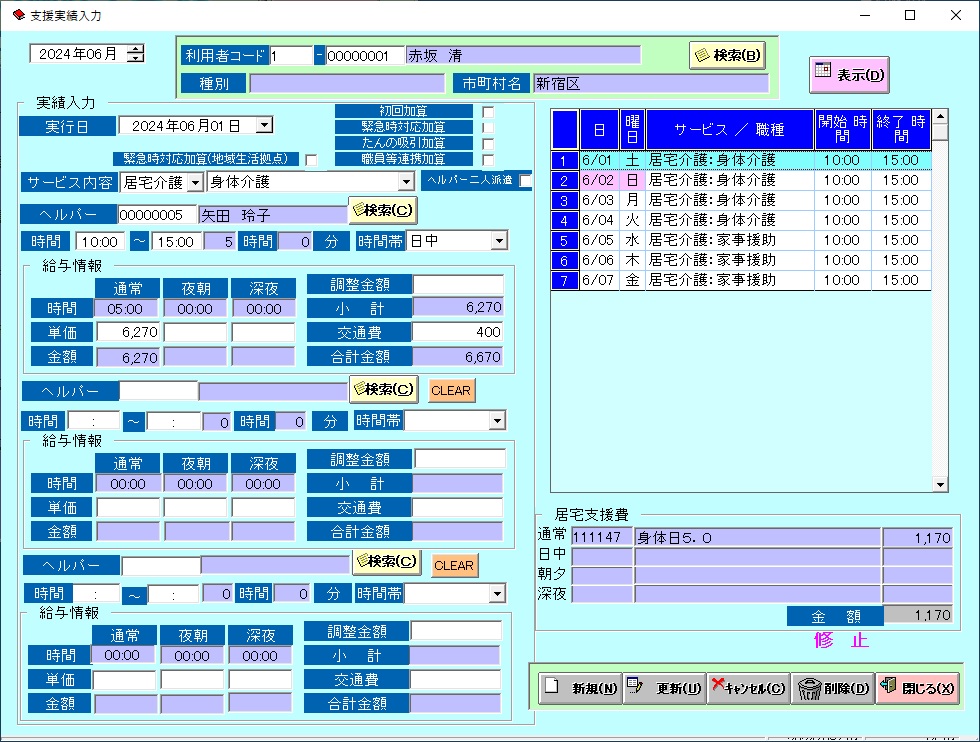
Task: Toggle the 職員等連携加算 checkbox
Action: 488,159
